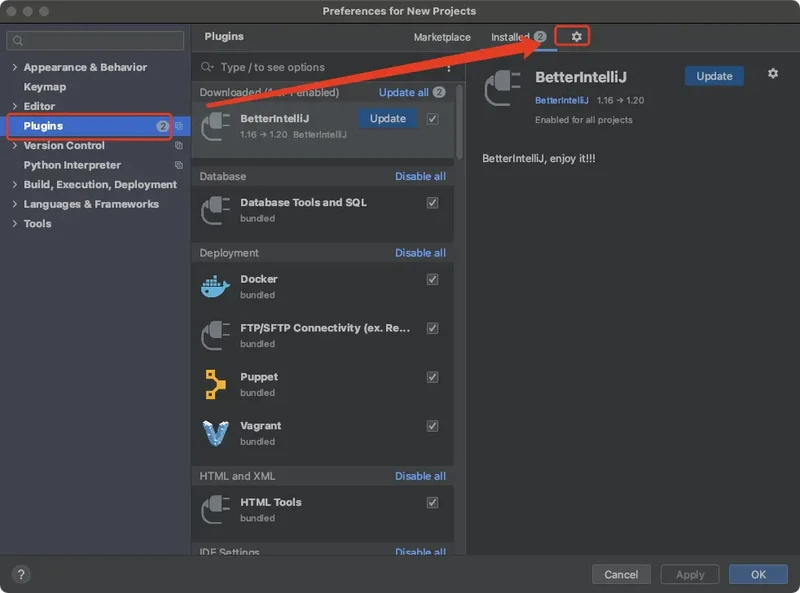800x593 pixels.
Task: Open Python Interpreter settings
Action: point(72,165)
